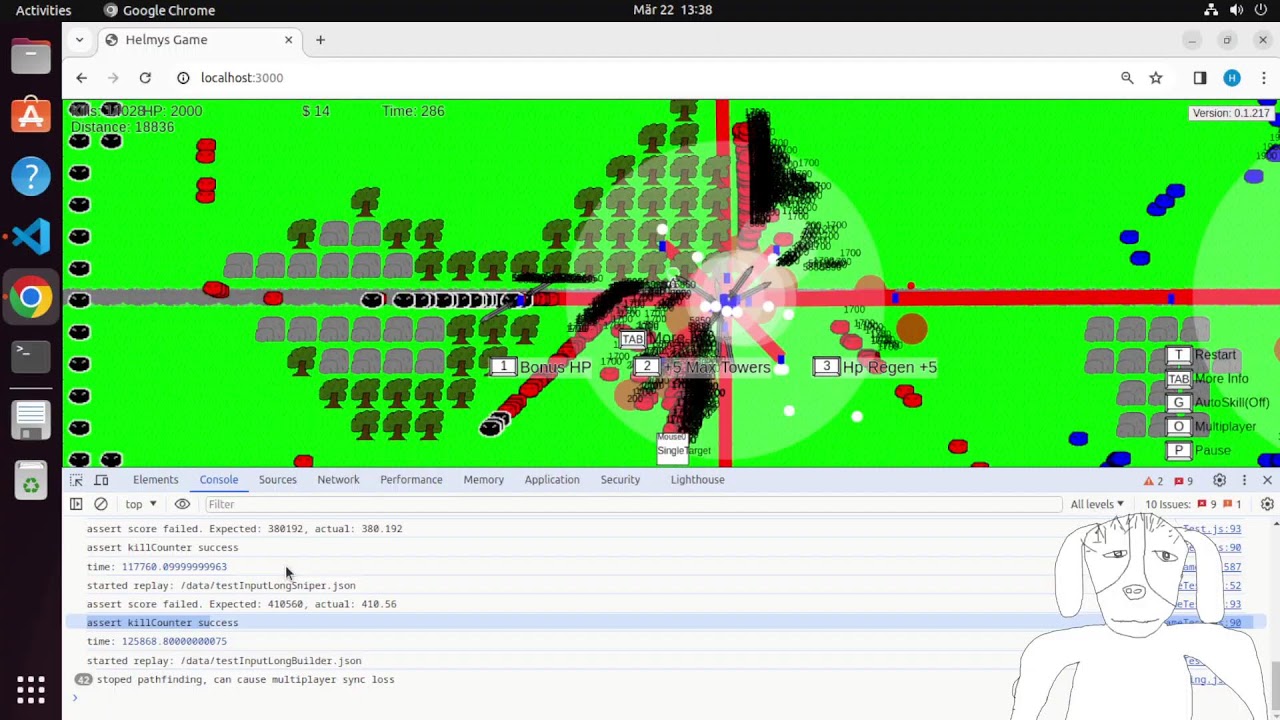The height and width of the screenshot is (720, 1280).
Task: Reload the localhost page
Action: coord(145,78)
